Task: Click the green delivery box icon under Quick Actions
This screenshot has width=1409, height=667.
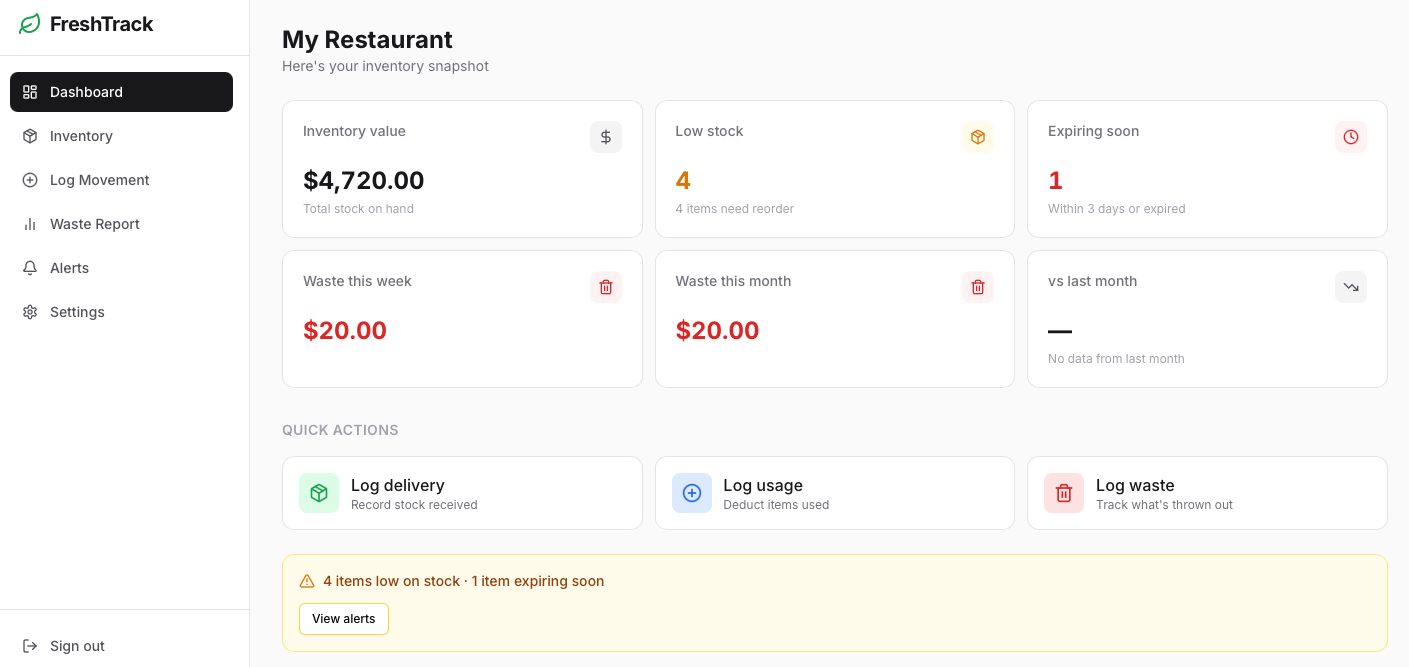Action: tap(318, 493)
